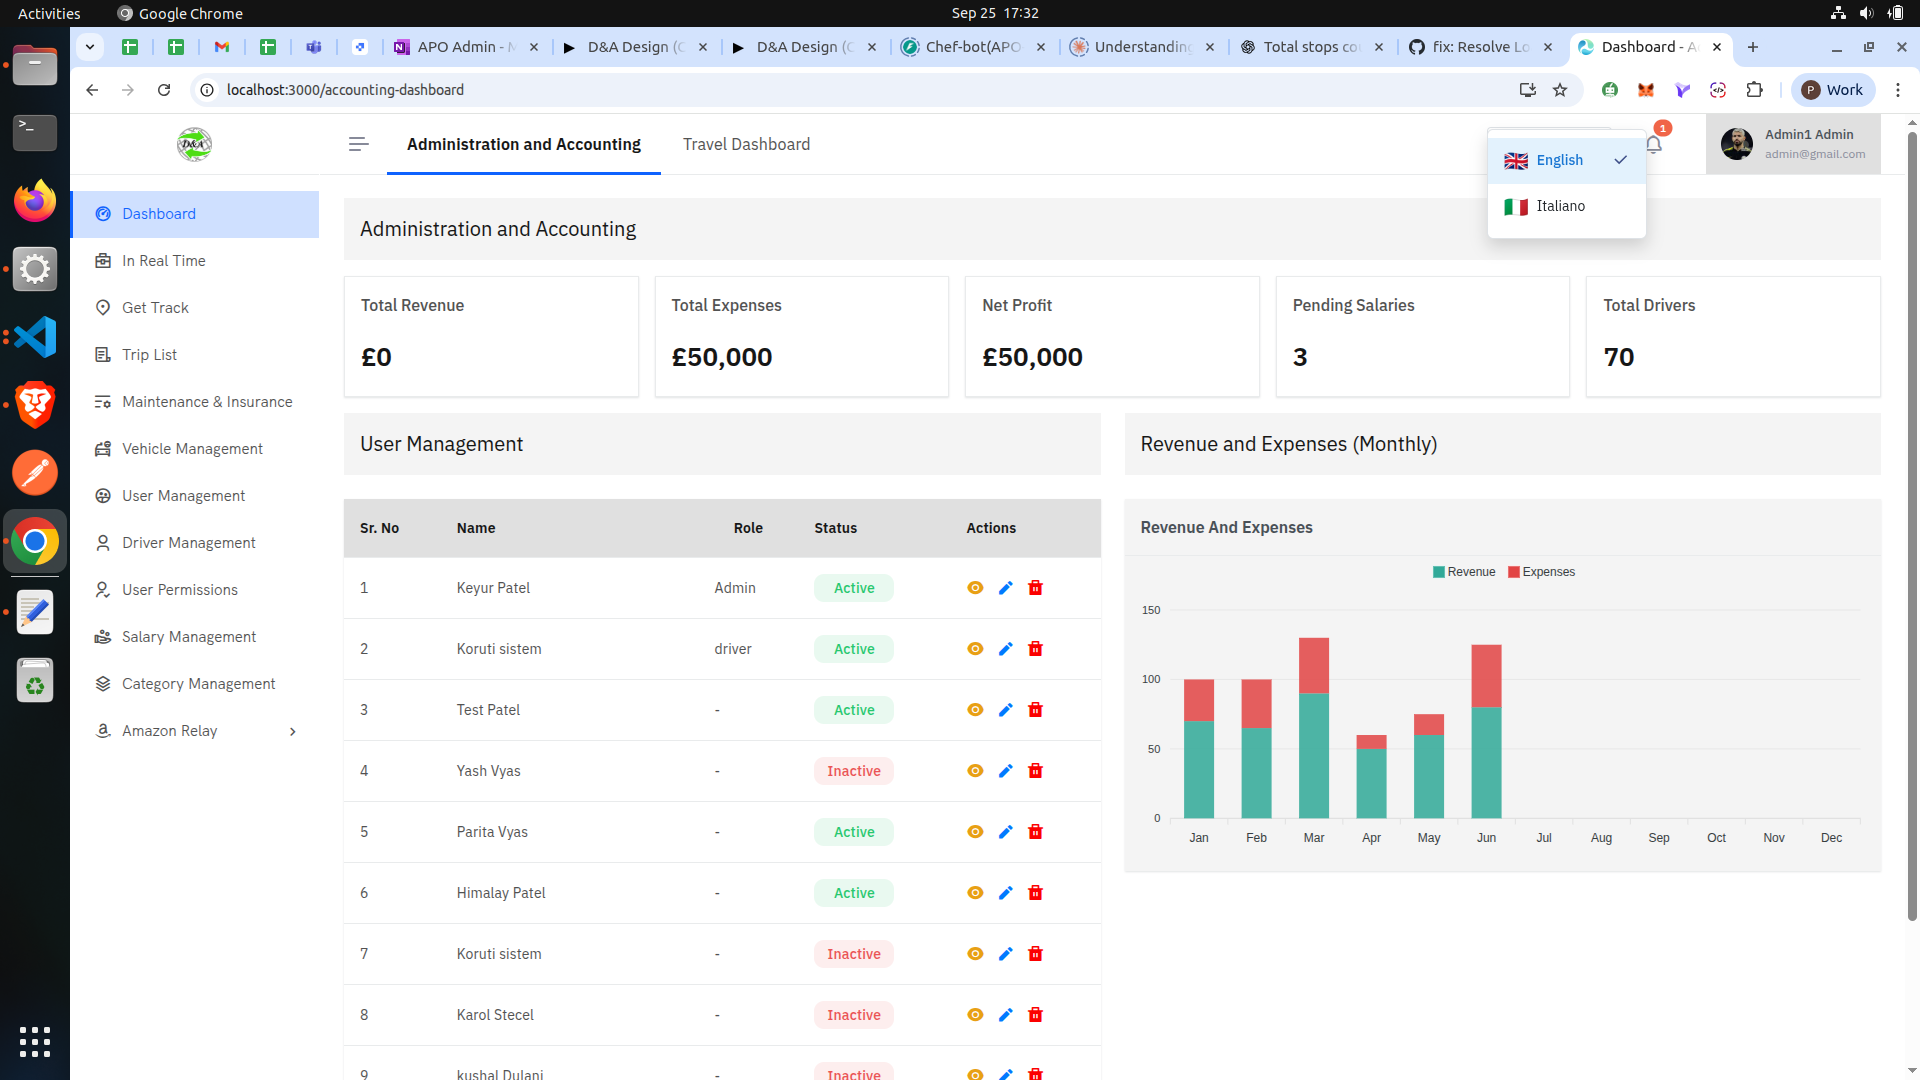Expand Amazon Relay submenu chevron
This screenshot has width=1920, height=1080.
(x=293, y=732)
